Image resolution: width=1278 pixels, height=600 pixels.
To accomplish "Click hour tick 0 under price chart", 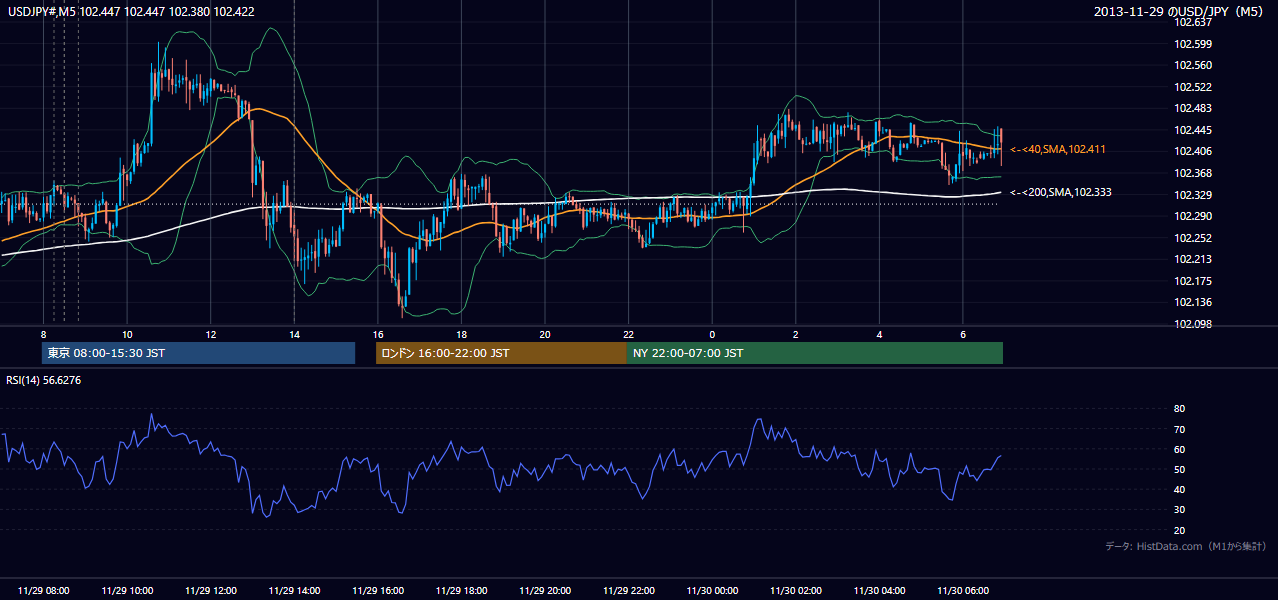I will (712, 334).
